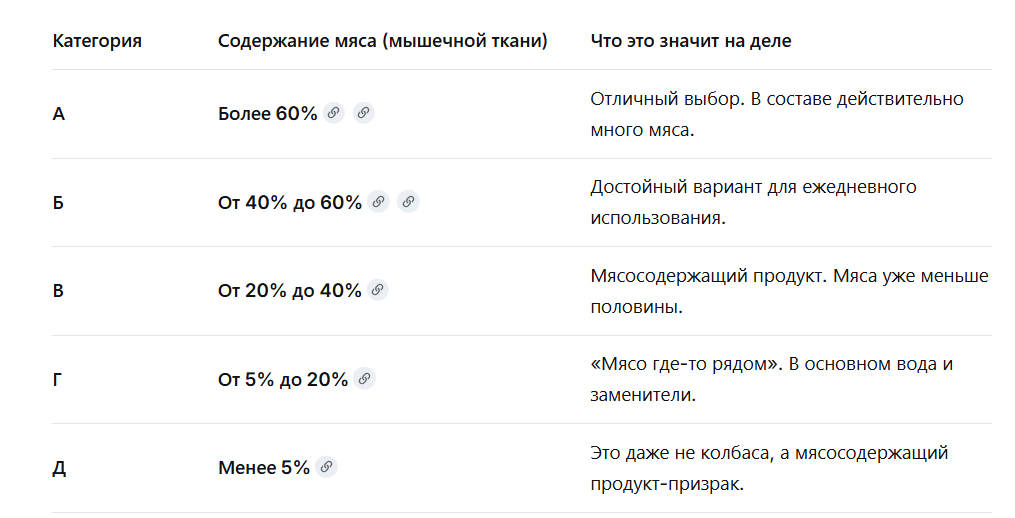Click second link icon after От 40% до 60%
This screenshot has width=1015, height=518.
pyautogui.click(x=408, y=201)
